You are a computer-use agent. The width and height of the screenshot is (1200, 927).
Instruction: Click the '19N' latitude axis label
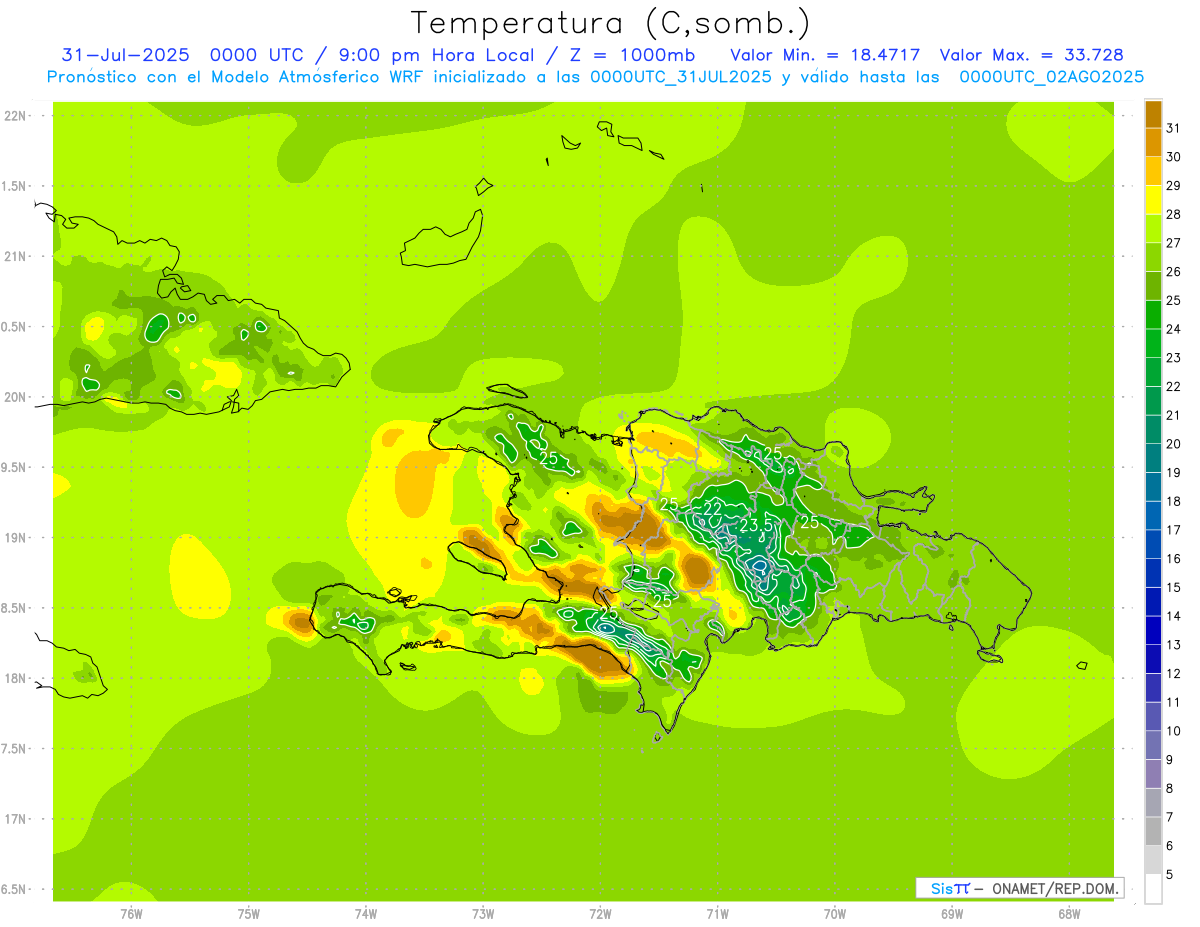click(x=16, y=538)
